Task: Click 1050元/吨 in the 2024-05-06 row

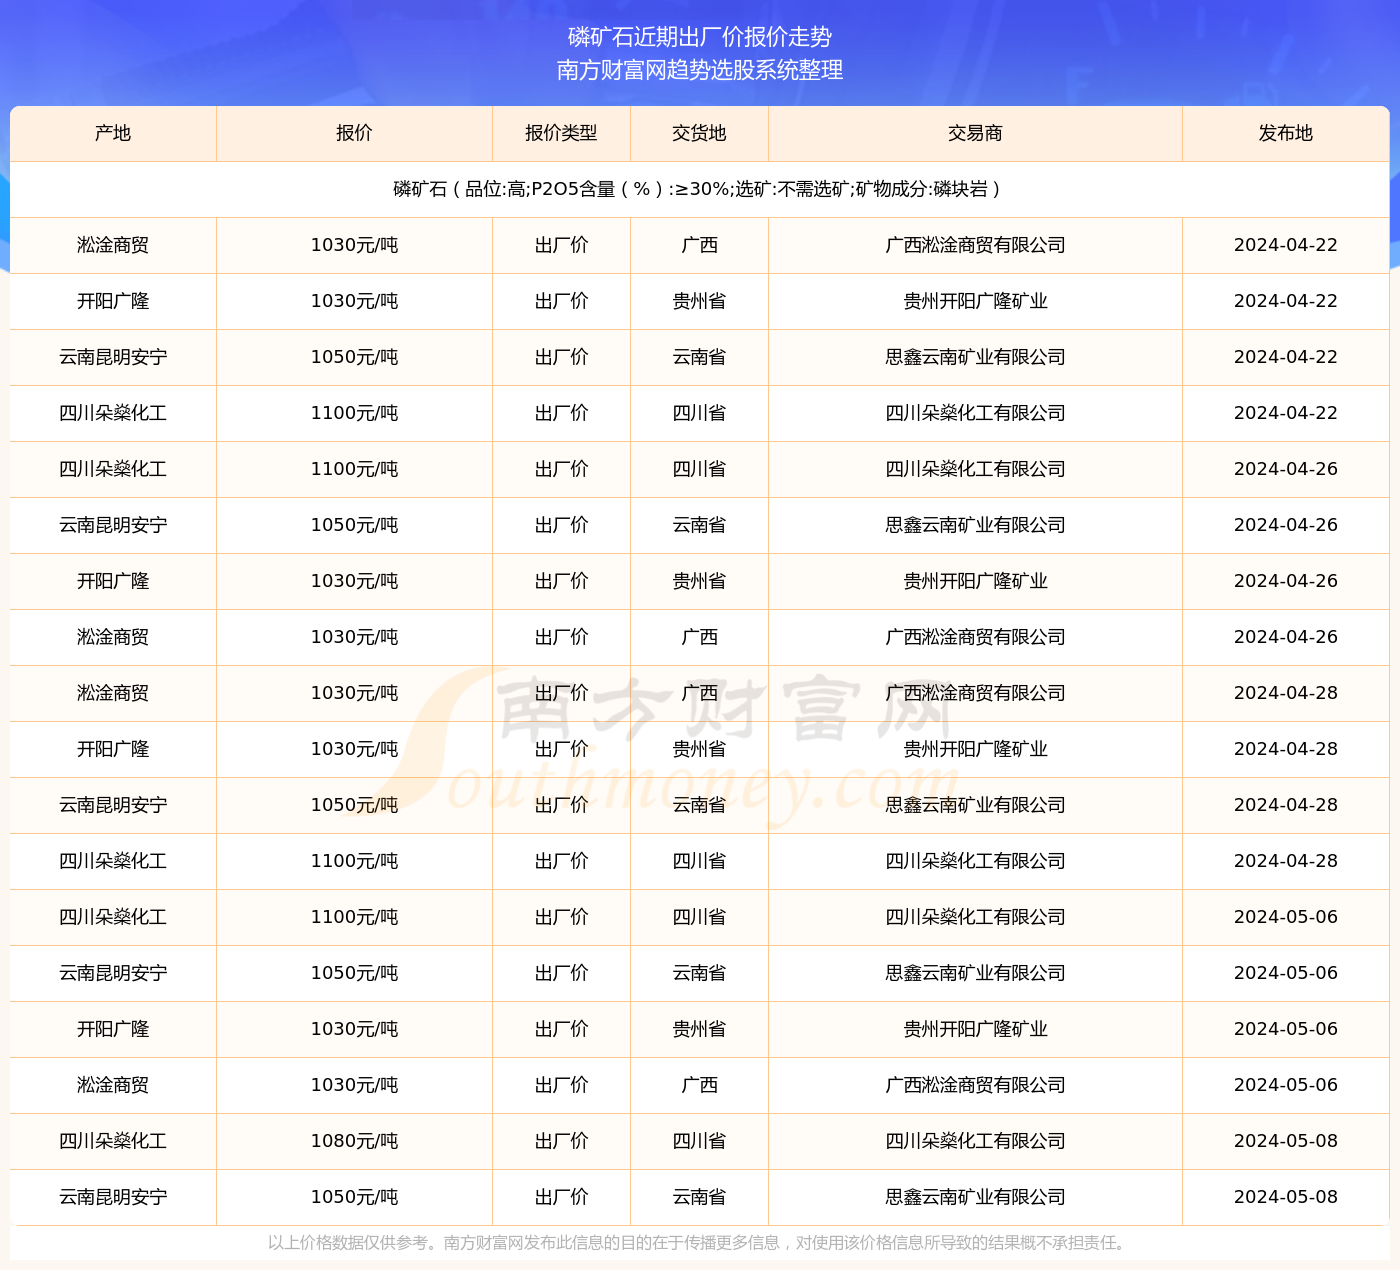Action: pyautogui.click(x=354, y=973)
